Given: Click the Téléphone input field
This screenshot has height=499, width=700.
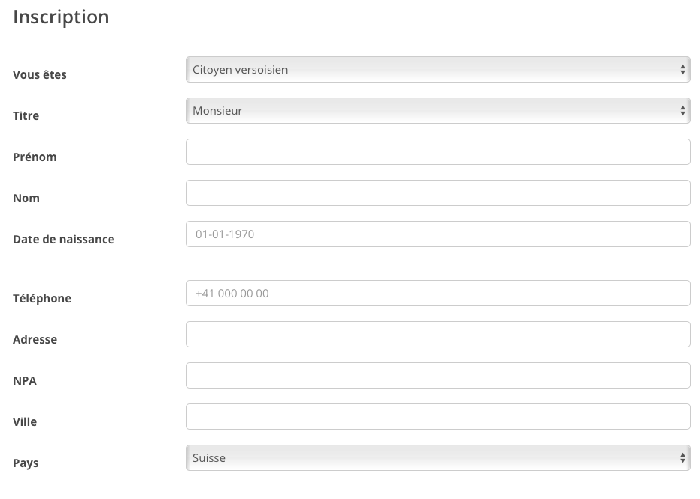Looking at the screenshot, I should [x=438, y=293].
